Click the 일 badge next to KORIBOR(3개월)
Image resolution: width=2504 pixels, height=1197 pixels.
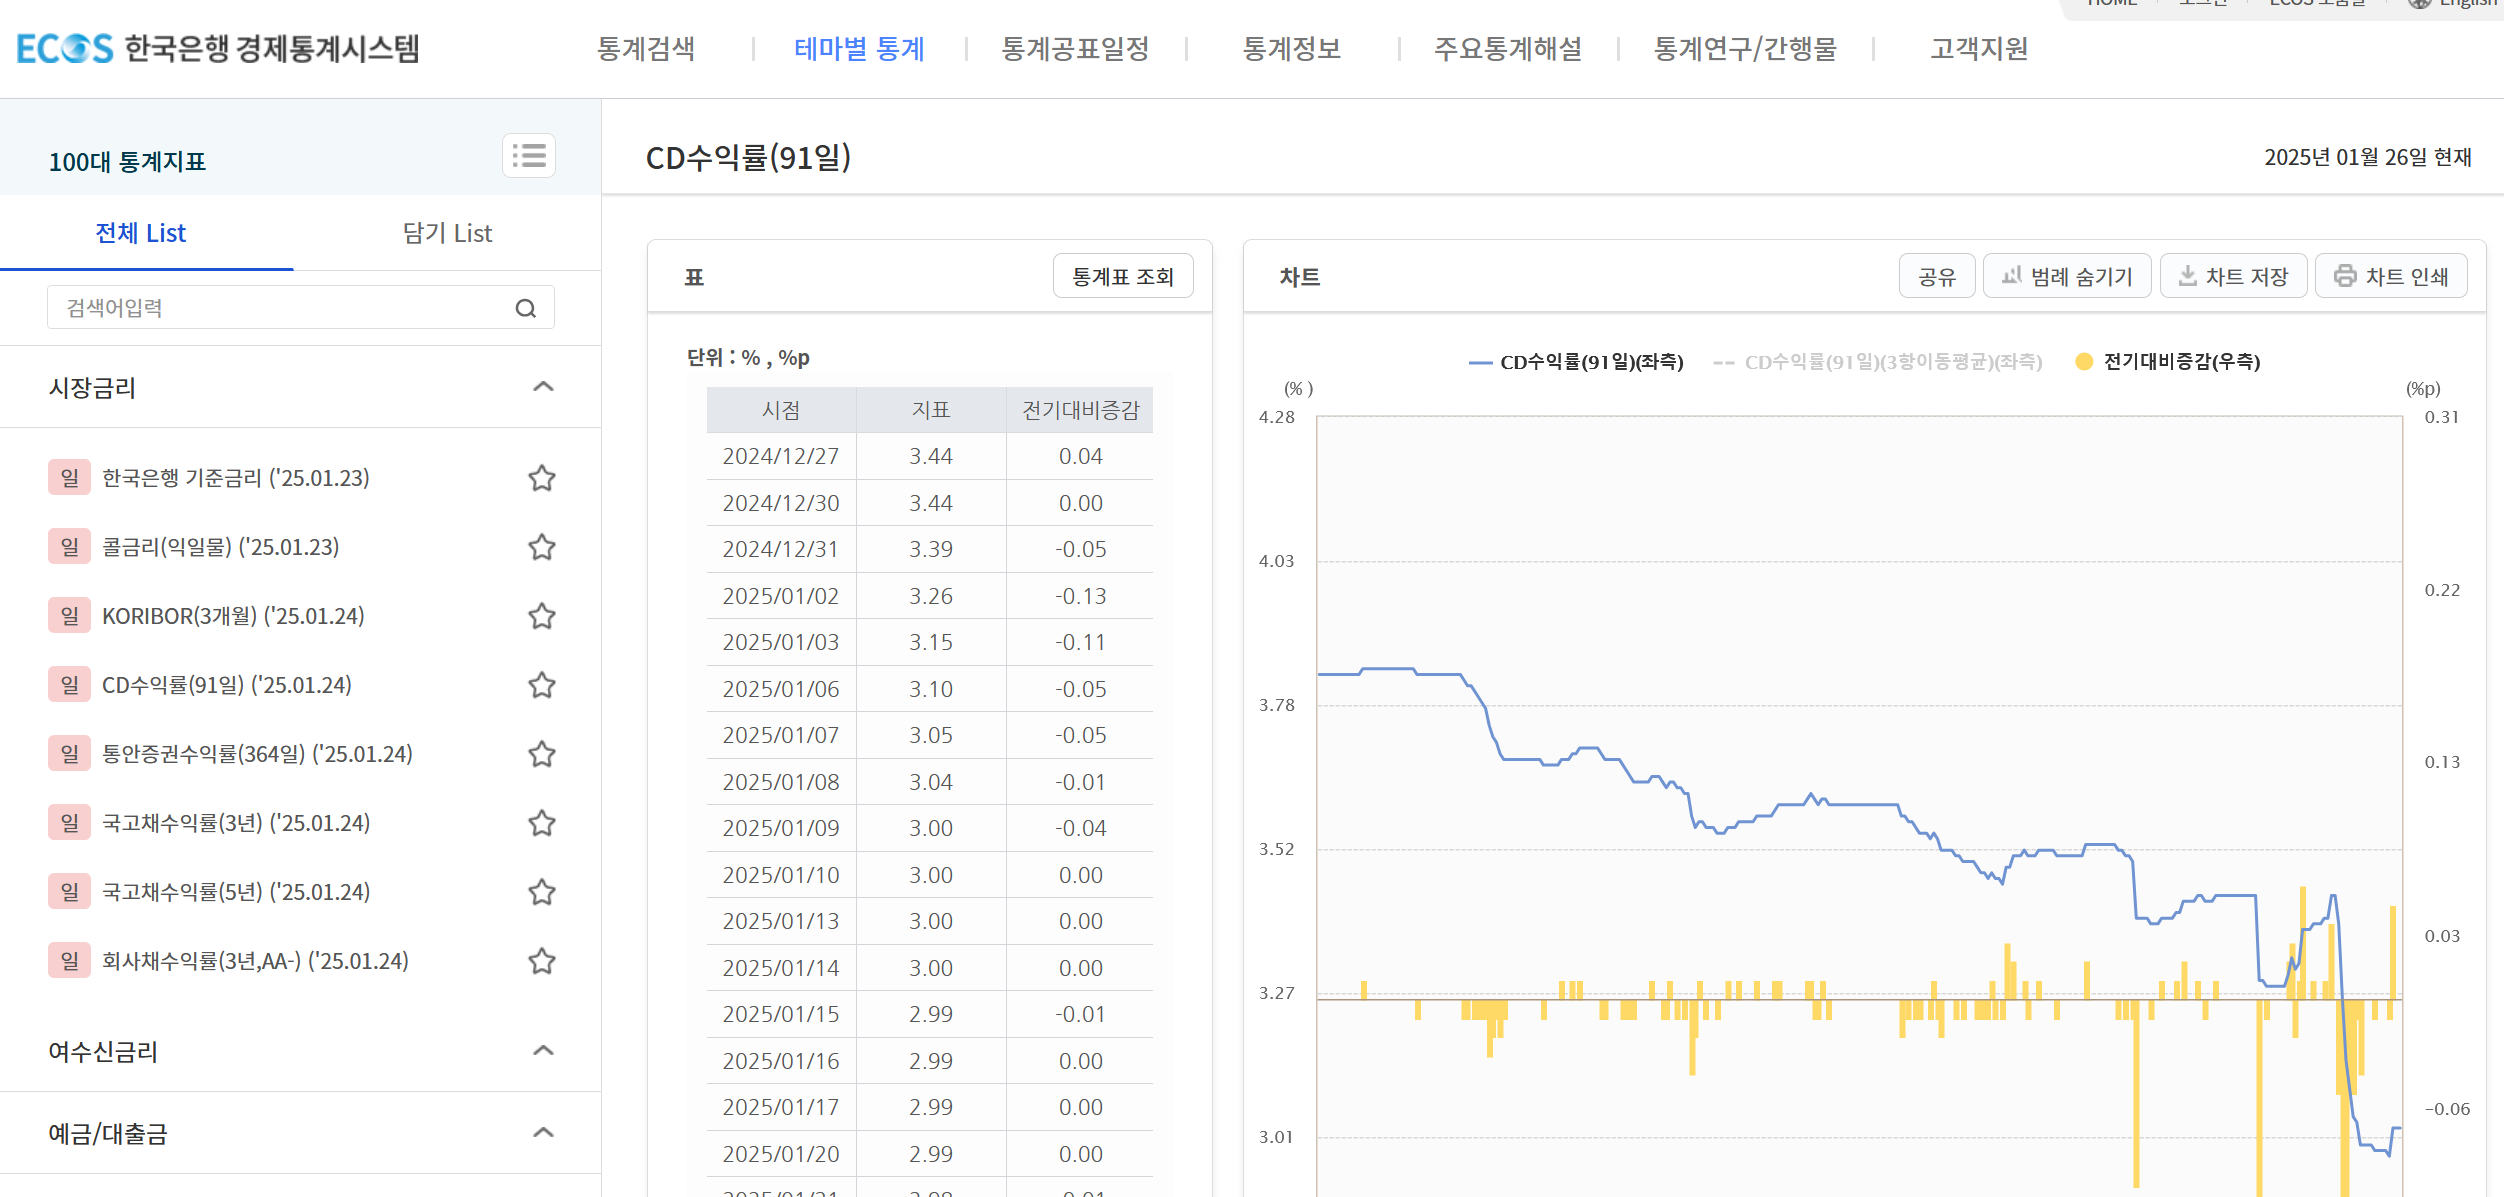[69, 616]
